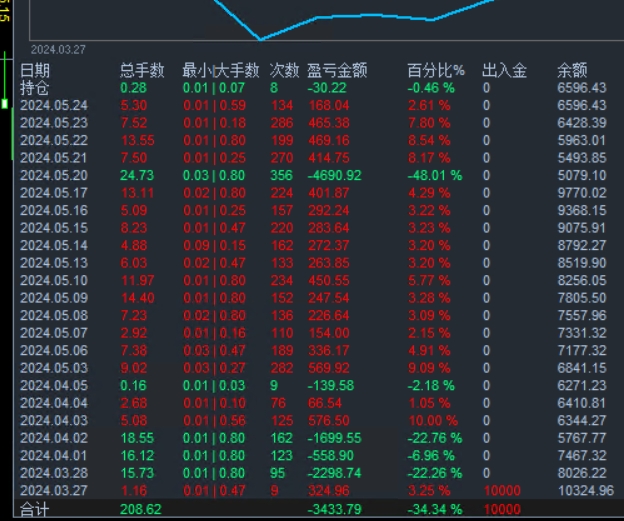The height and width of the screenshot is (521, 624).
Task: Select the 2024.04.04 date row
Action: [x=54, y=403]
